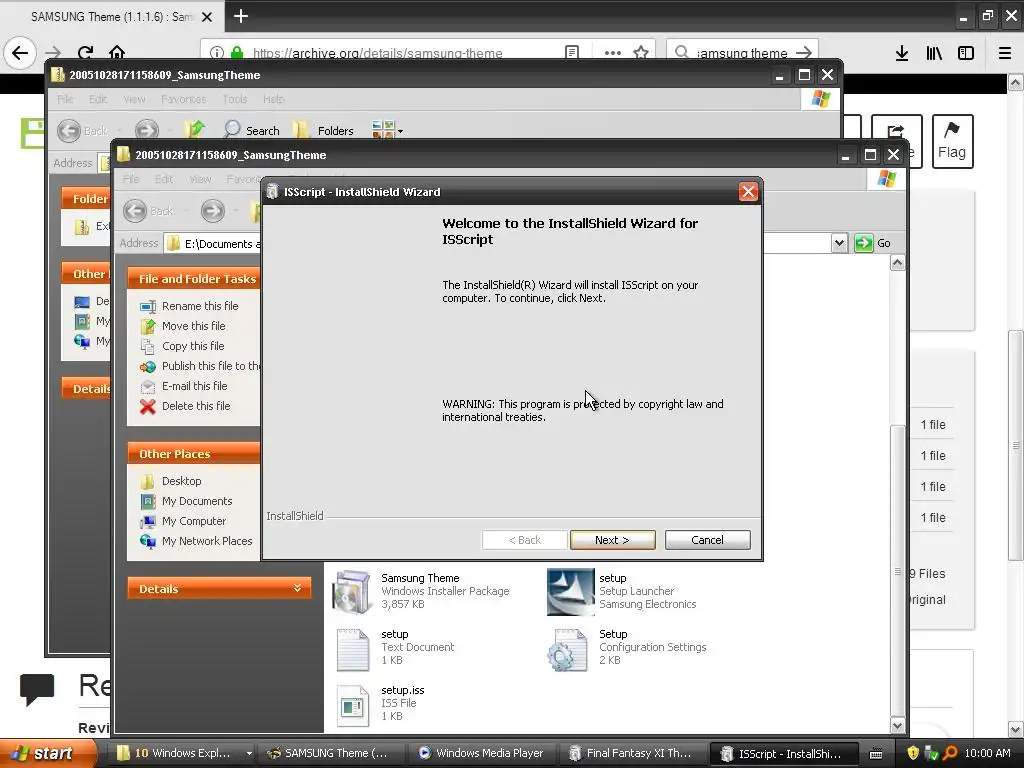Click the Go button in address bar
1024x768 pixels.
pyautogui.click(x=873, y=243)
